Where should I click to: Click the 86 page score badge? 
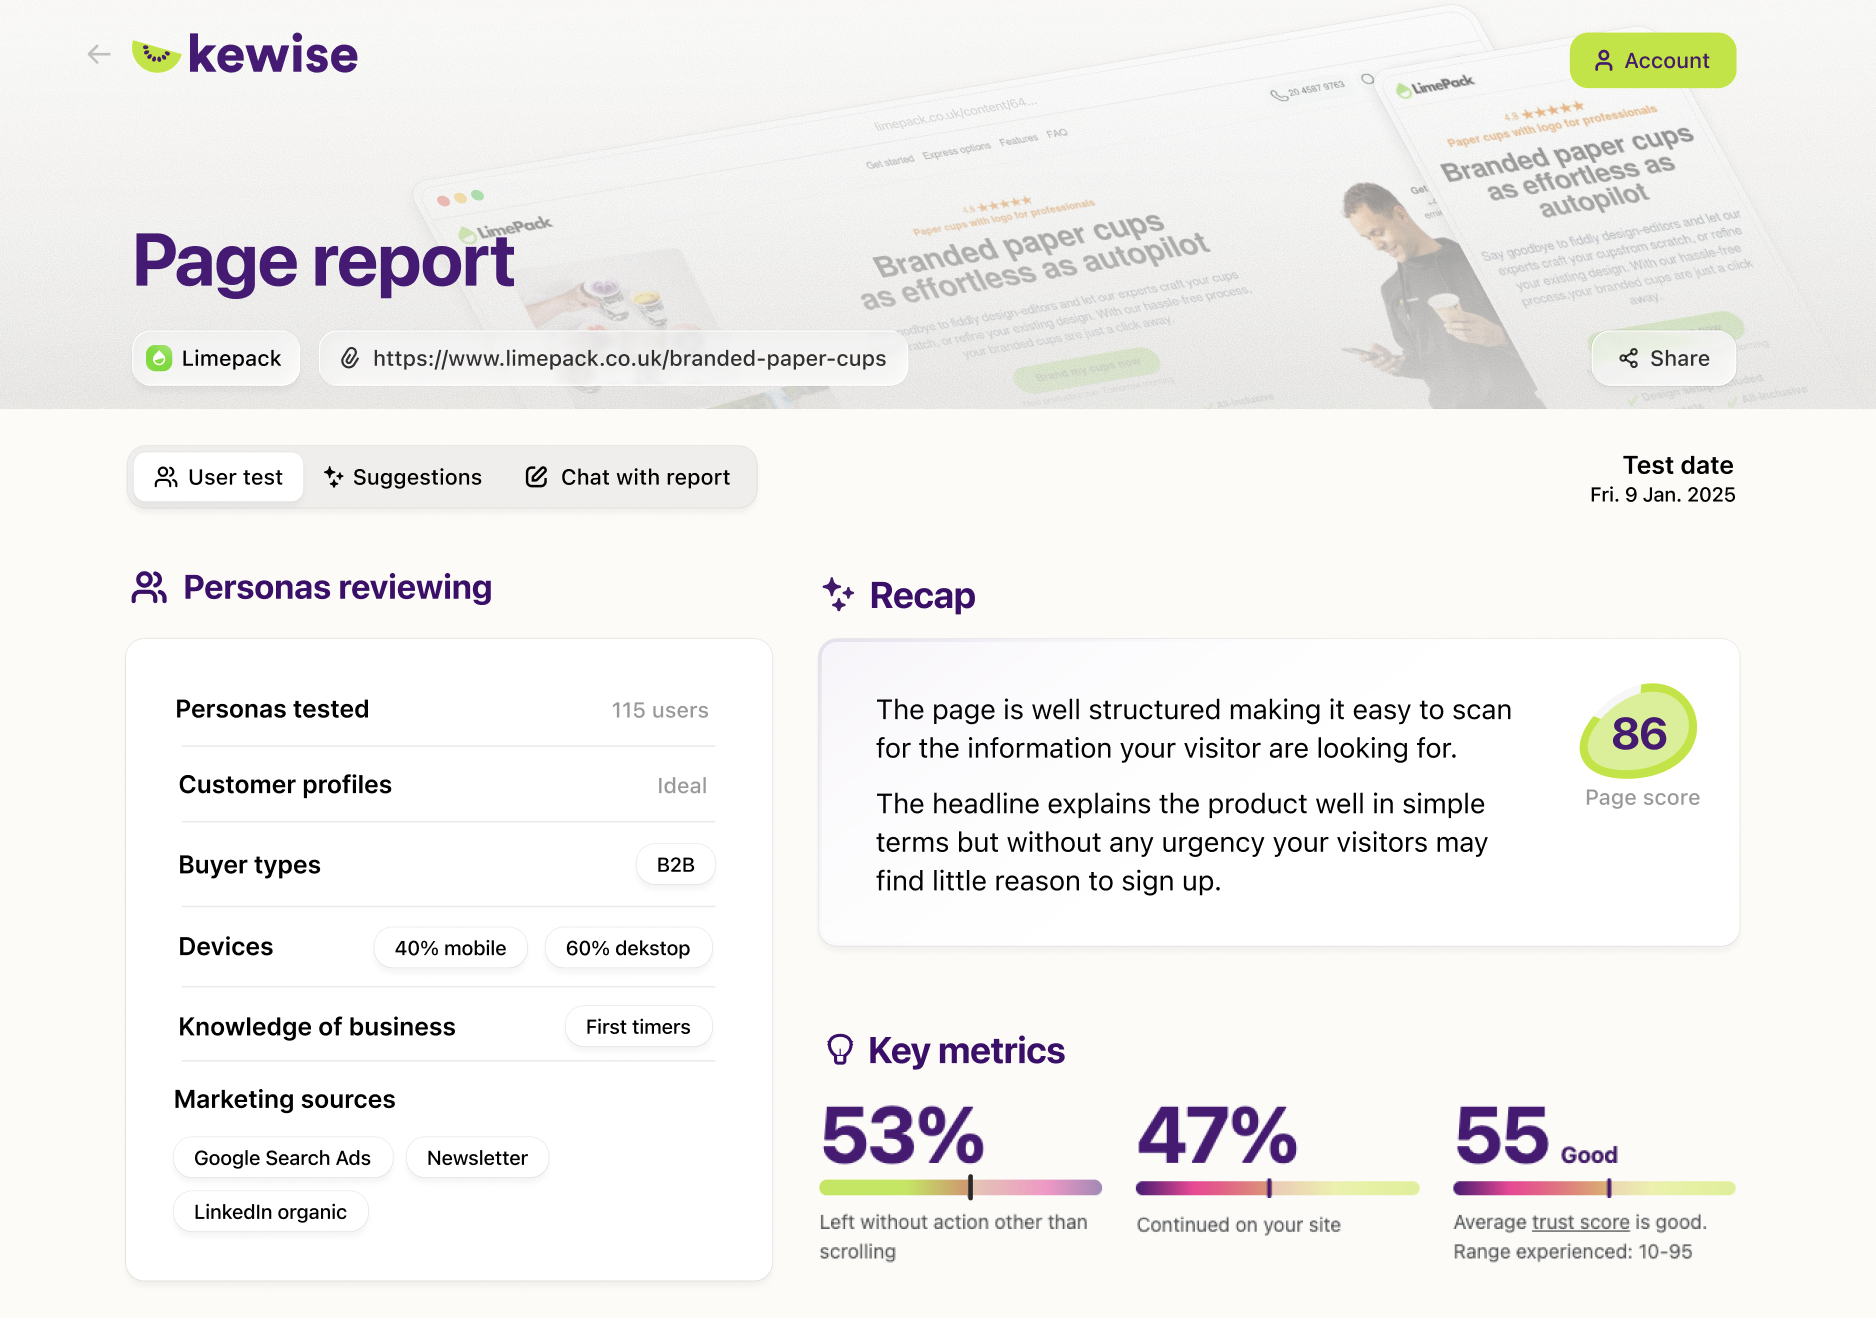[1639, 733]
